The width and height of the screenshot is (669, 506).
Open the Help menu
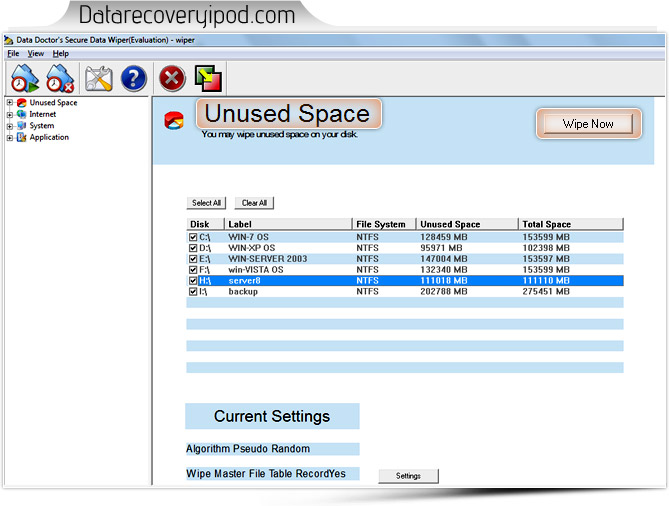61,54
